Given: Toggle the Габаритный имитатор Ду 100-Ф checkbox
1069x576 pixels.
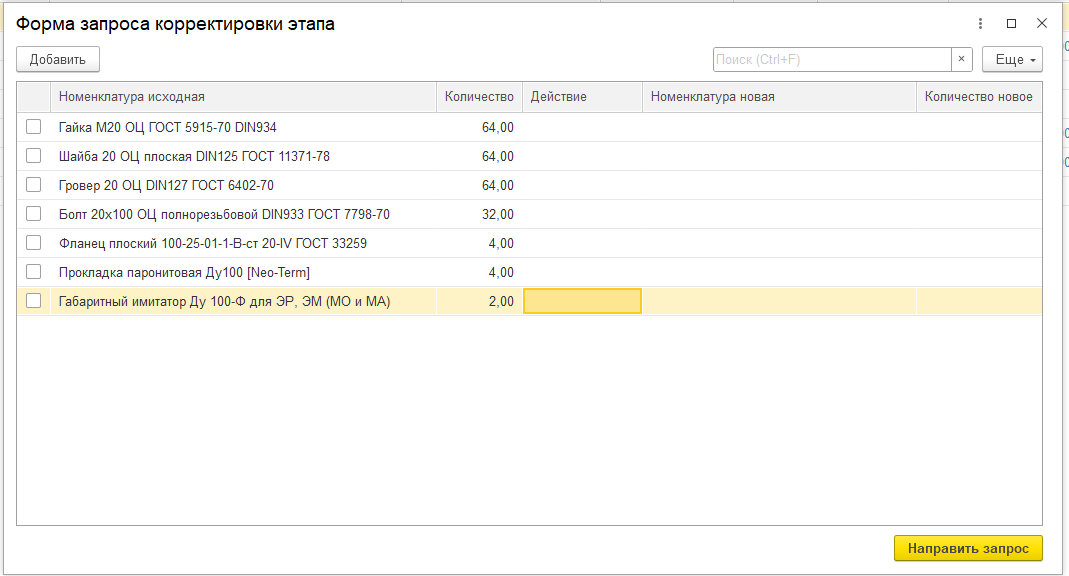Looking at the screenshot, I should 33,301.
